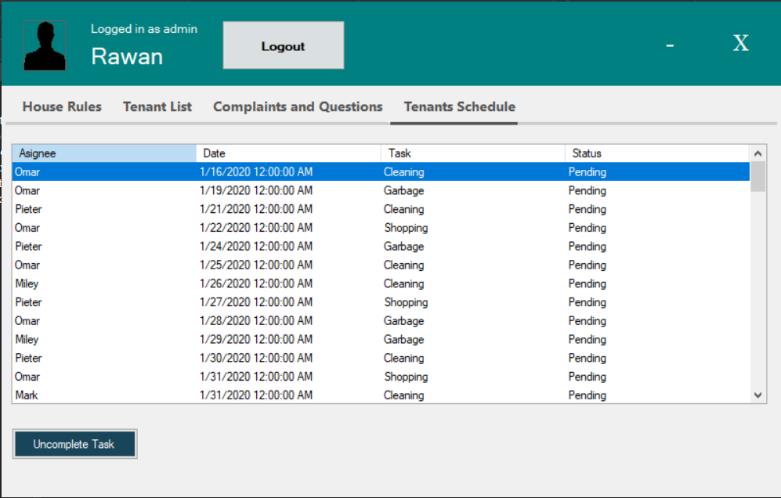The image size is (781, 498).
Task: Select Pieter's 1/24/2020 Garbage row
Action: [x=381, y=247]
